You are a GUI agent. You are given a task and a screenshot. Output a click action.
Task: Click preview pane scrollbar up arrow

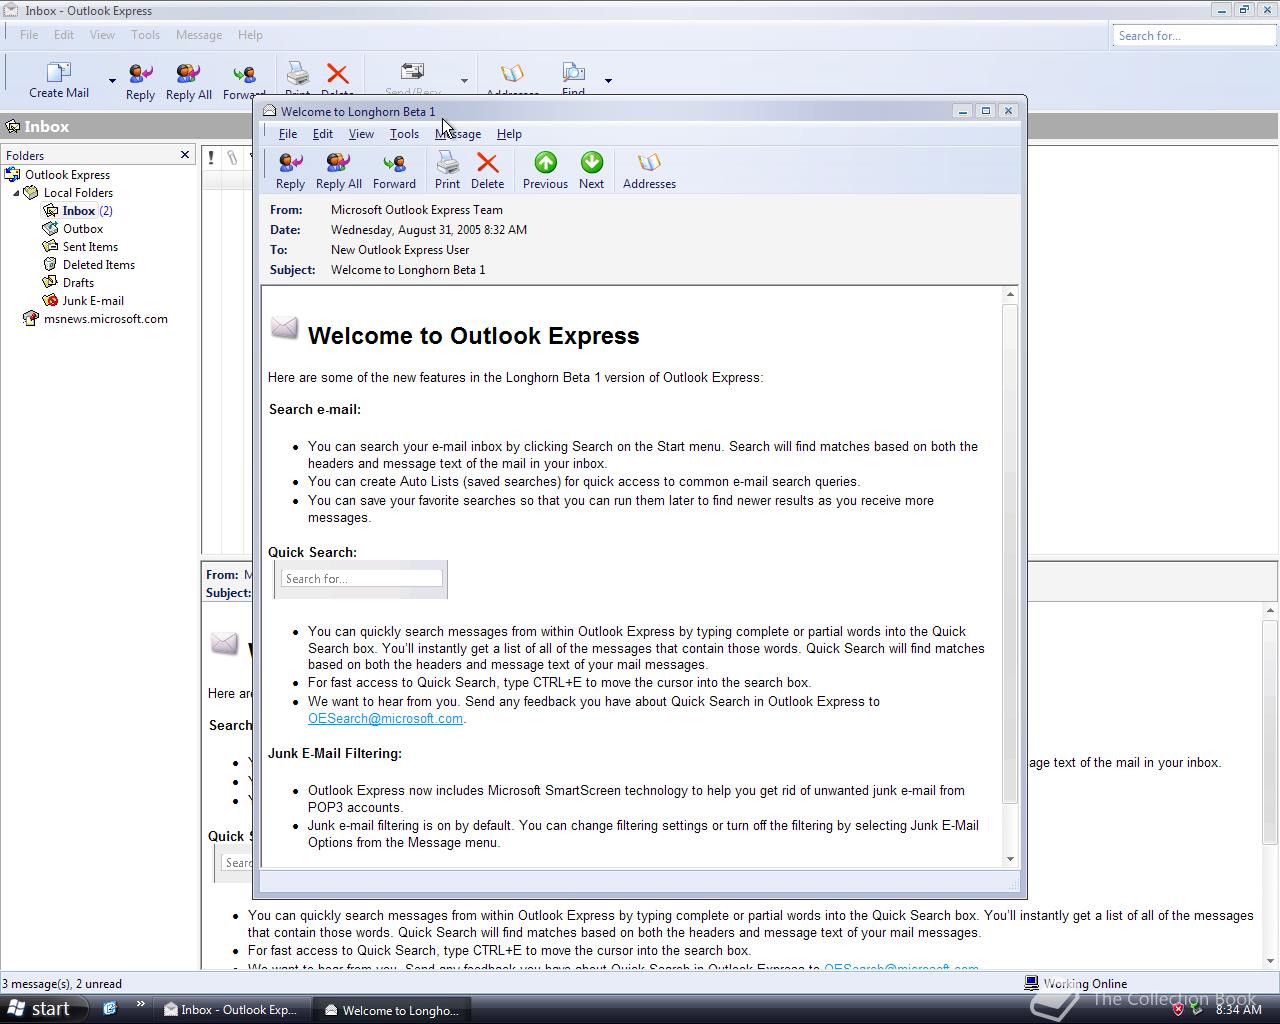1272,610
